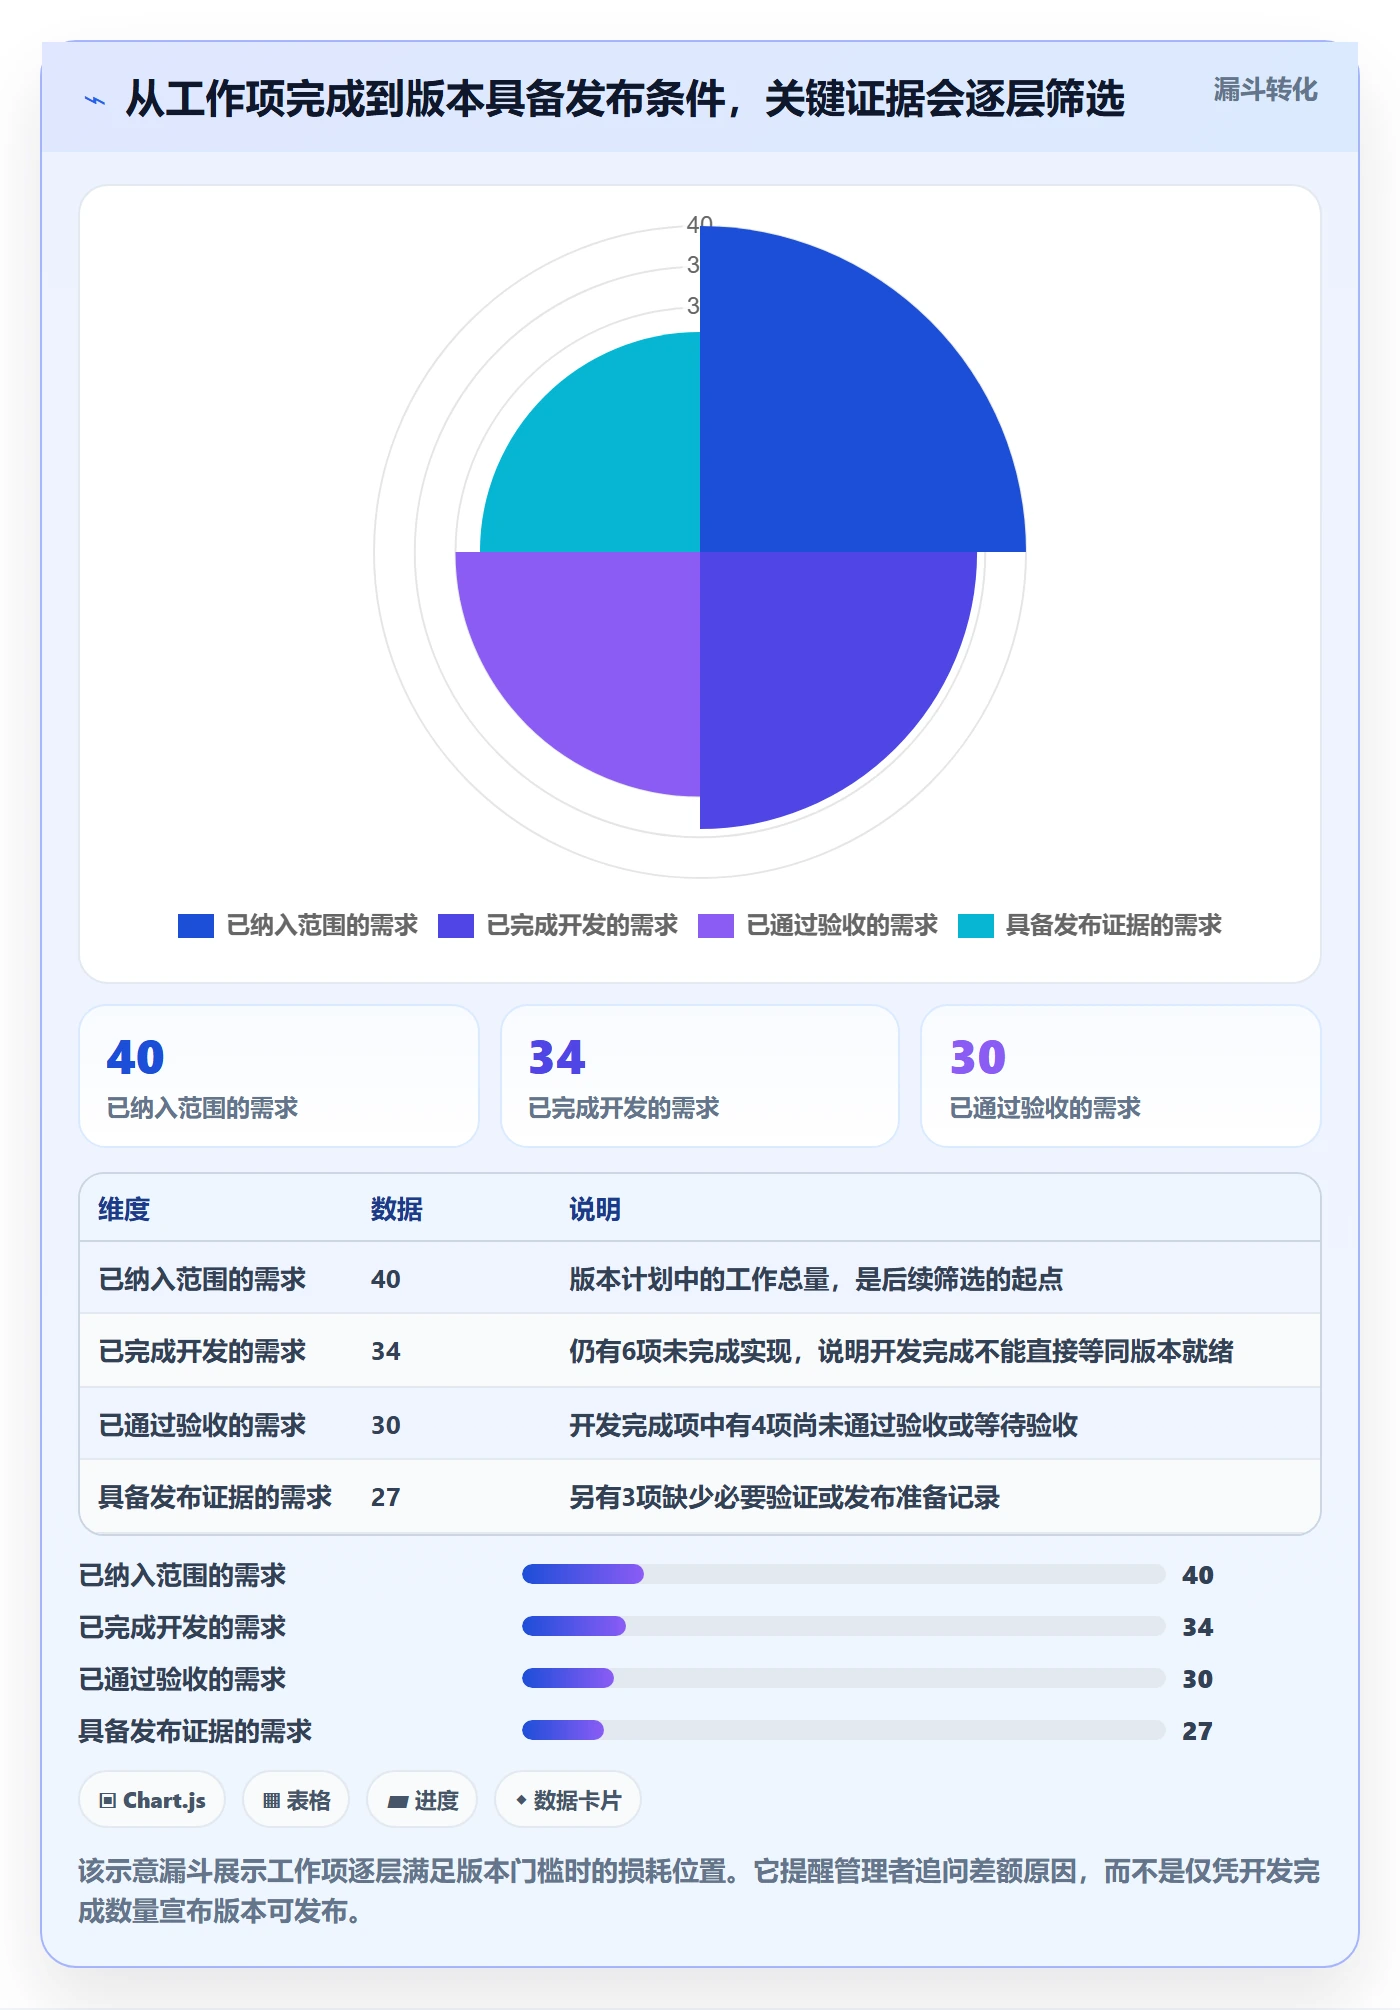Click the 数据卡片 chip
1400x2010 pixels.
[x=568, y=1800]
